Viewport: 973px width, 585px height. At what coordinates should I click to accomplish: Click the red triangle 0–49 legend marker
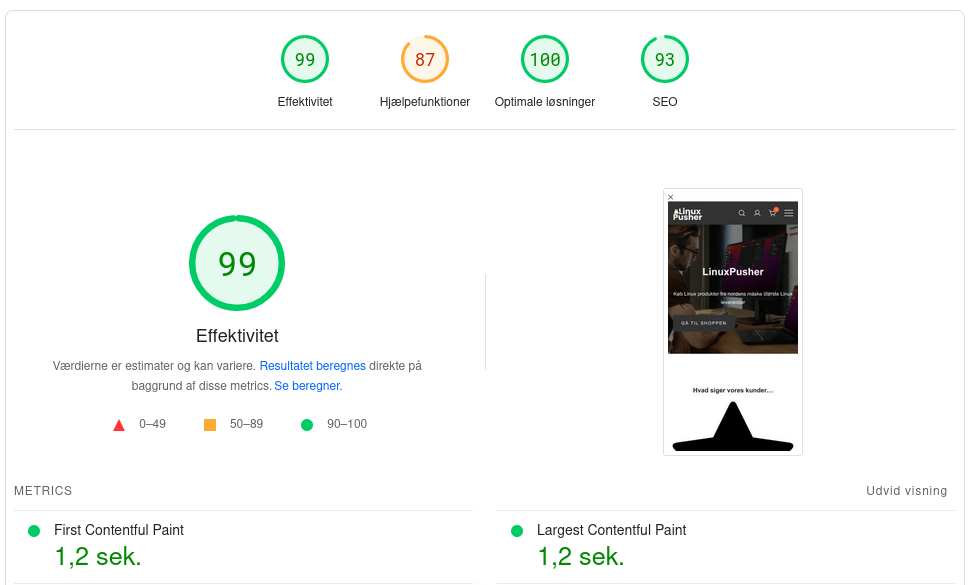point(119,425)
